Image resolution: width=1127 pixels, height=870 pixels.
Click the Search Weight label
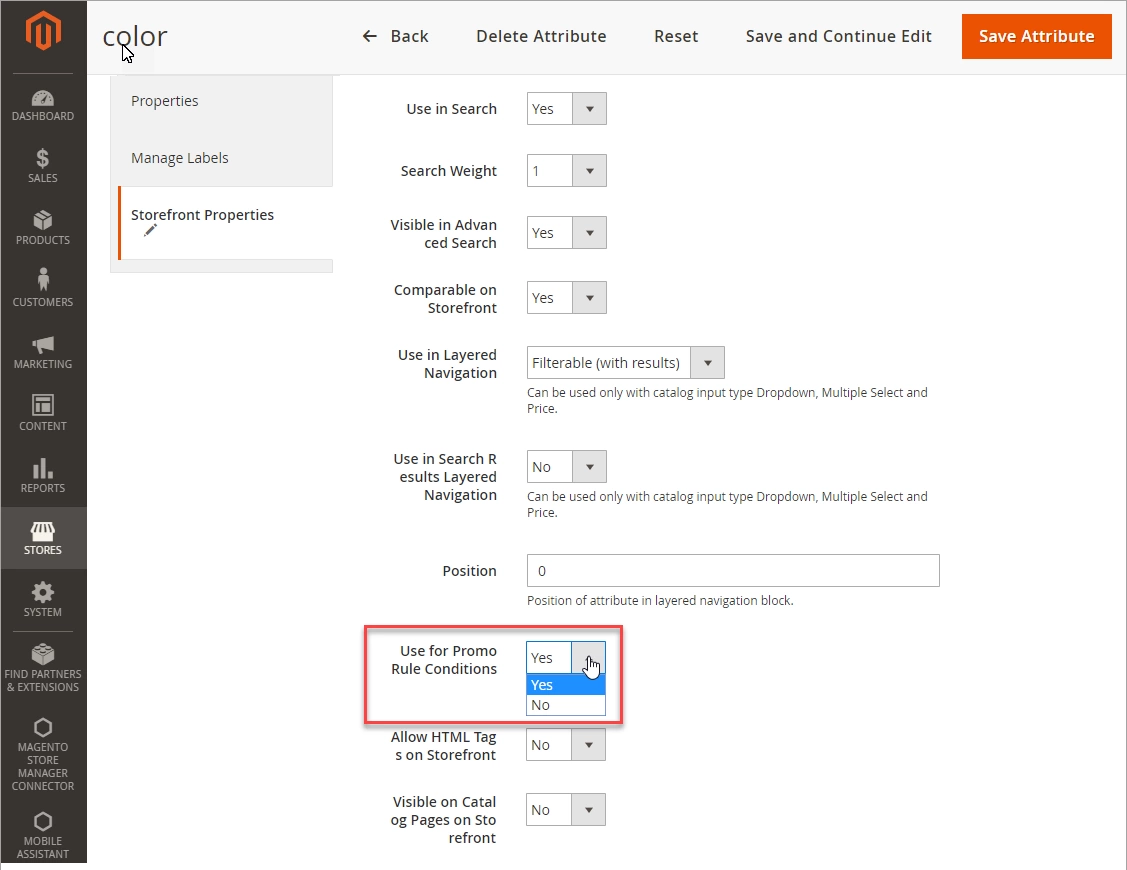click(x=448, y=170)
